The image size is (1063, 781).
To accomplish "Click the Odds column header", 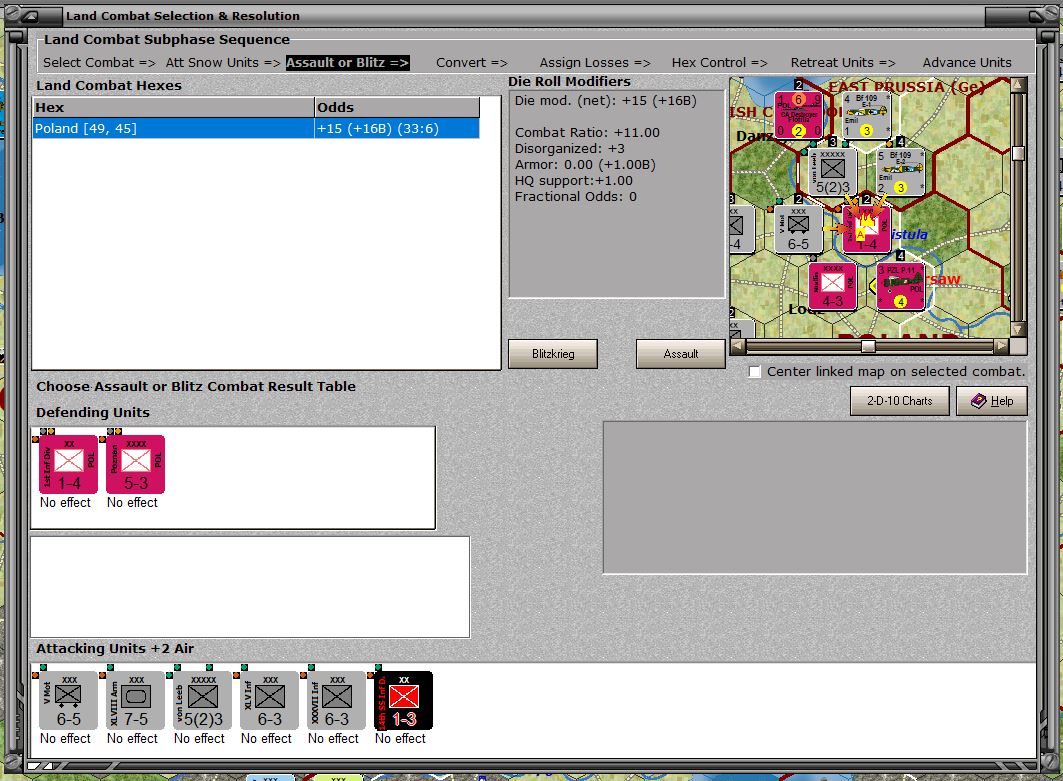I will [x=397, y=107].
